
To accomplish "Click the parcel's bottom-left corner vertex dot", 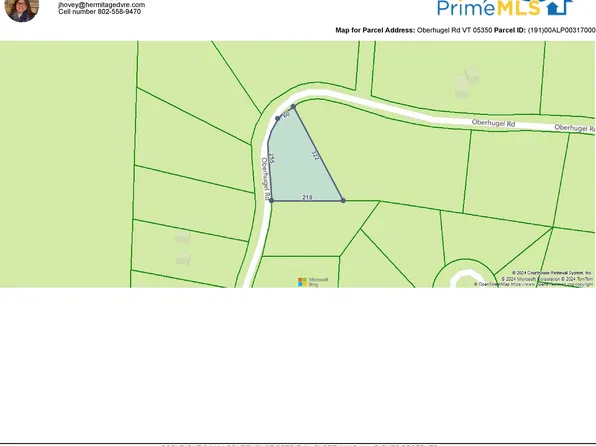I will [x=271, y=200].
